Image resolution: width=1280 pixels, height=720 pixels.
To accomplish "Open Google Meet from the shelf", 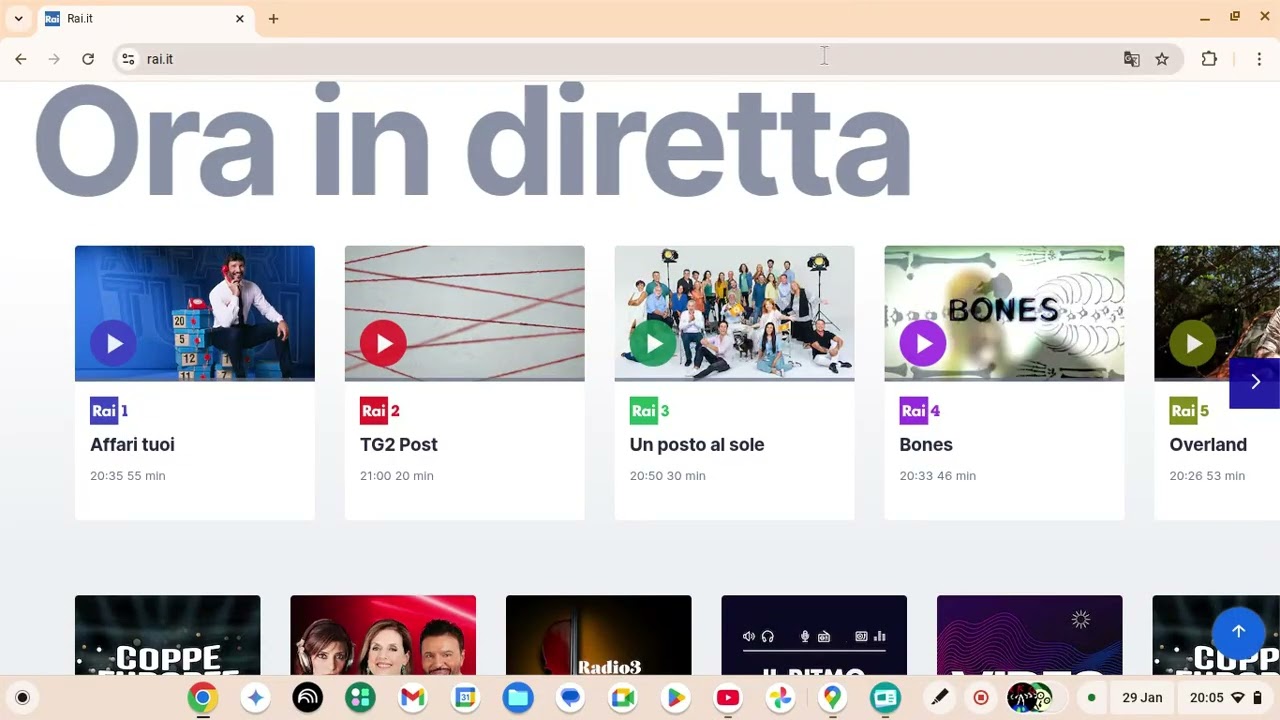I will (x=623, y=698).
